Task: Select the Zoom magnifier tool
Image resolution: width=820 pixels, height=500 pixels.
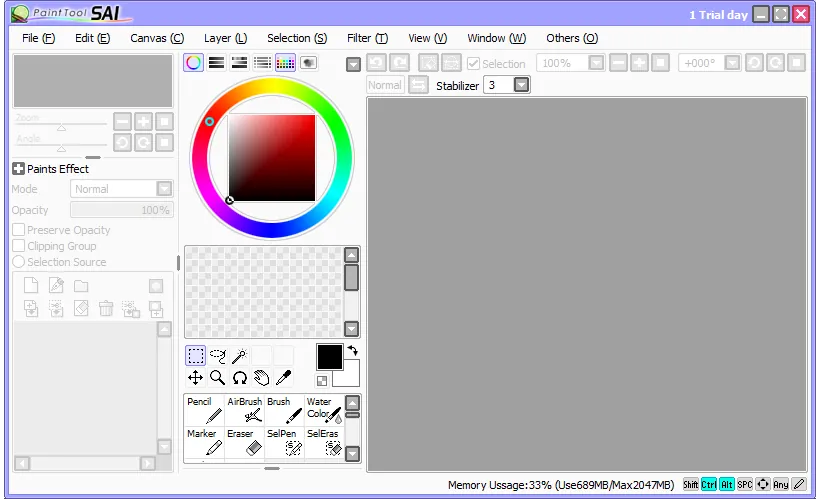Action: pos(218,378)
